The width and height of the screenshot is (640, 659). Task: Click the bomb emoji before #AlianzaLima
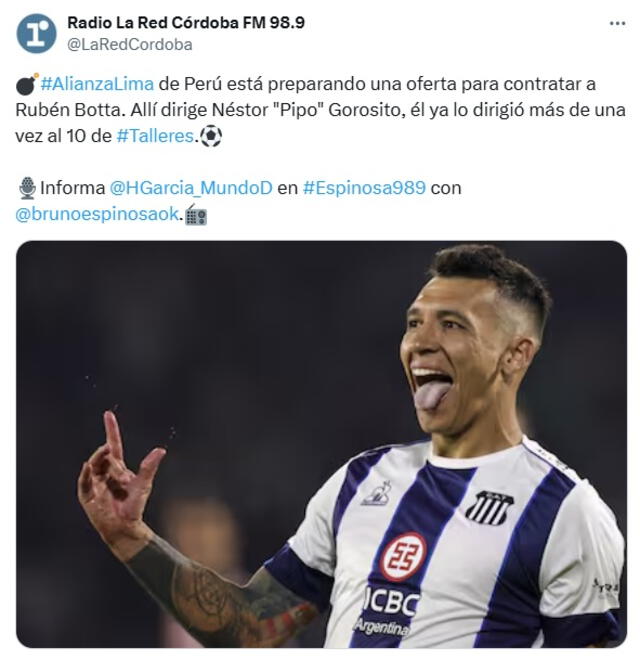pos(27,84)
